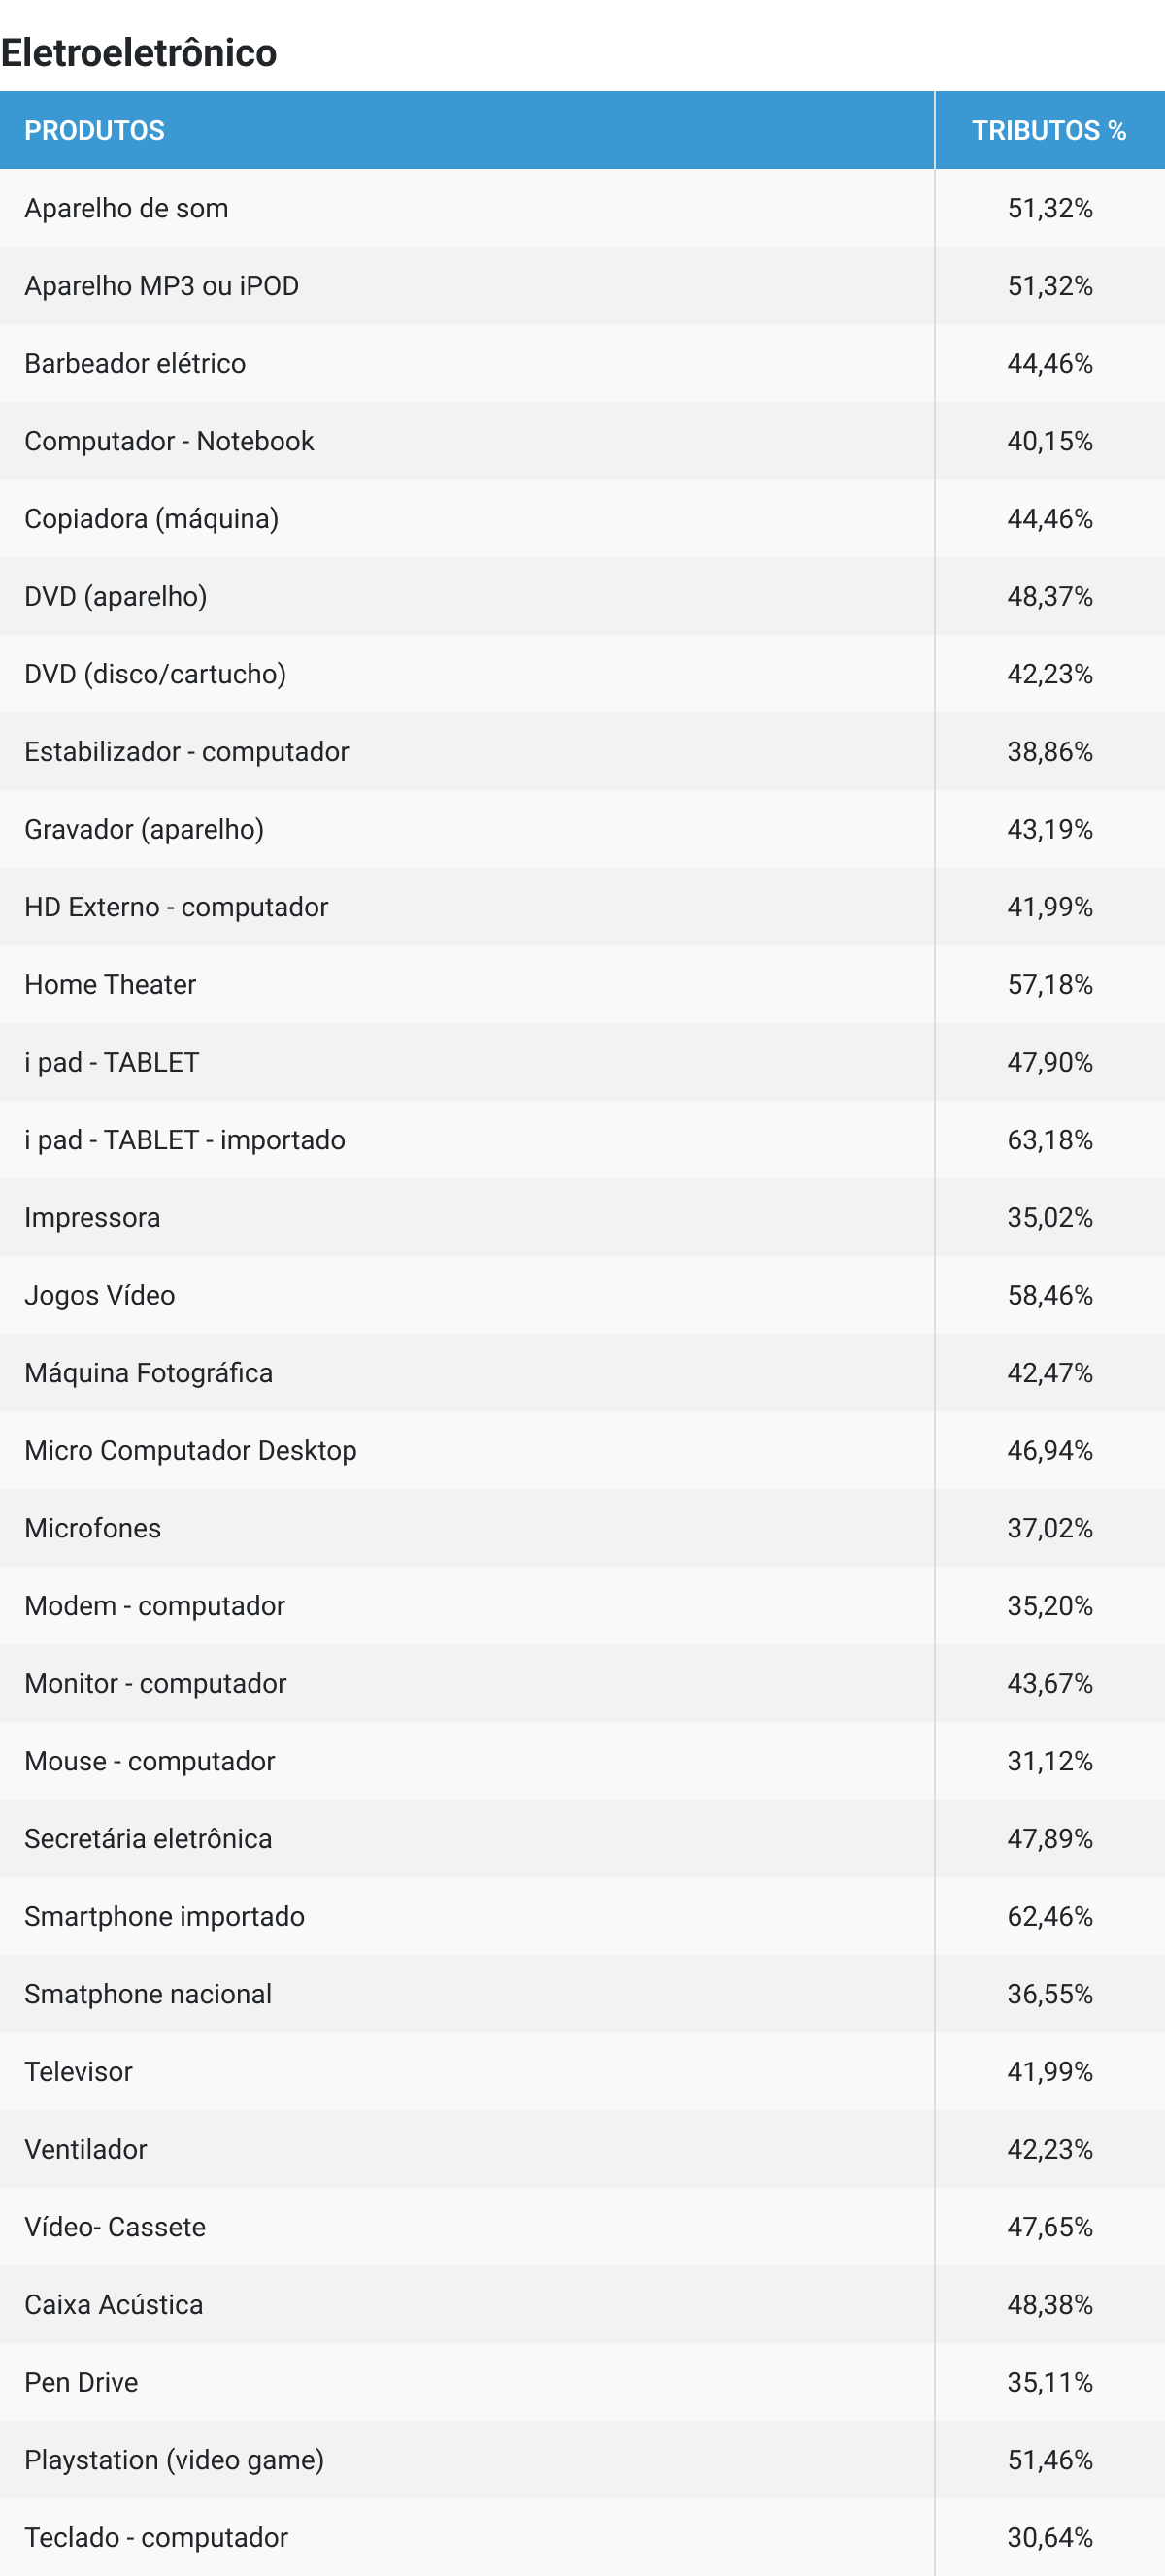Click the Smartphone importado row
The height and width of the screenshot is (2576, 1165).
click(582, 1916)
